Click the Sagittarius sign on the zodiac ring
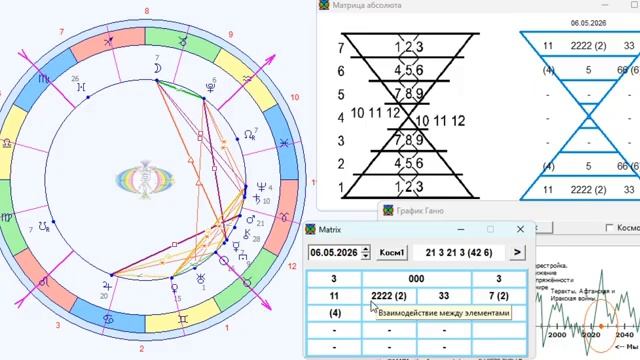This screenshot has width=640, height=360. (x=109, y=41)
